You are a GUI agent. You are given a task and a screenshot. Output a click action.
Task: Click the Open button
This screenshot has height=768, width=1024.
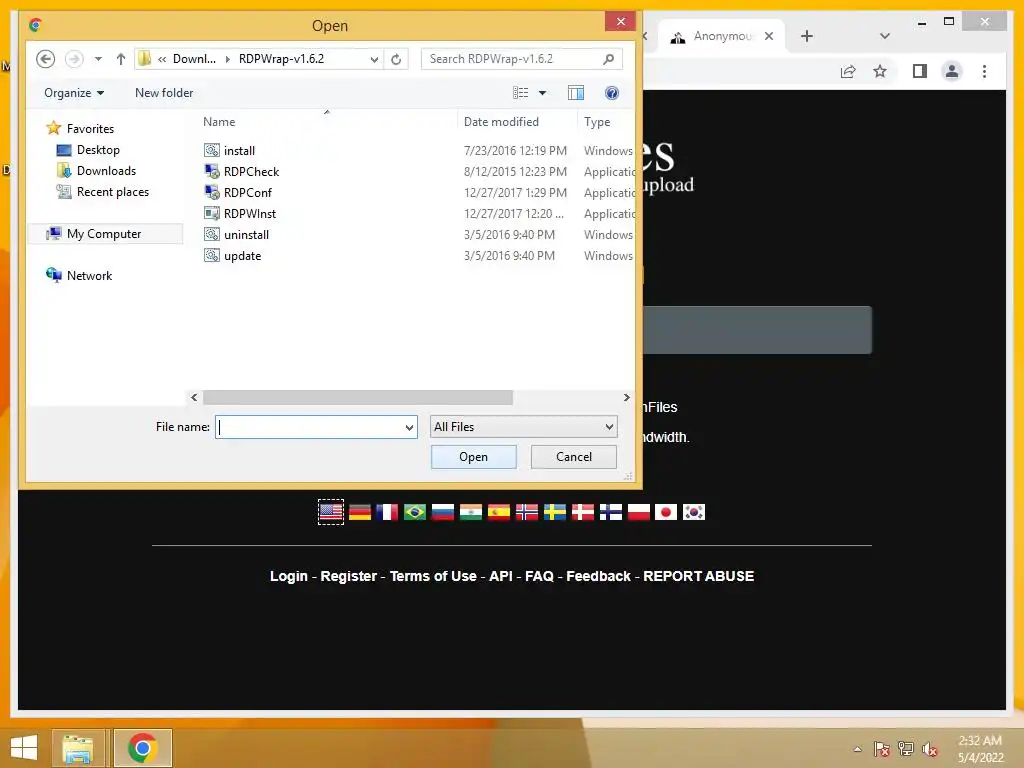pos(473,456)
